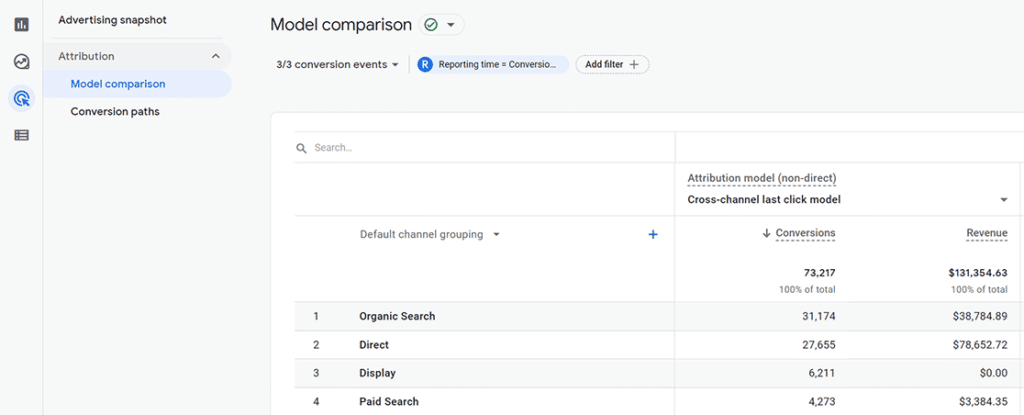Click the search magnifier icon
Screen dimensions: 1024x415
tap(302, 148)
